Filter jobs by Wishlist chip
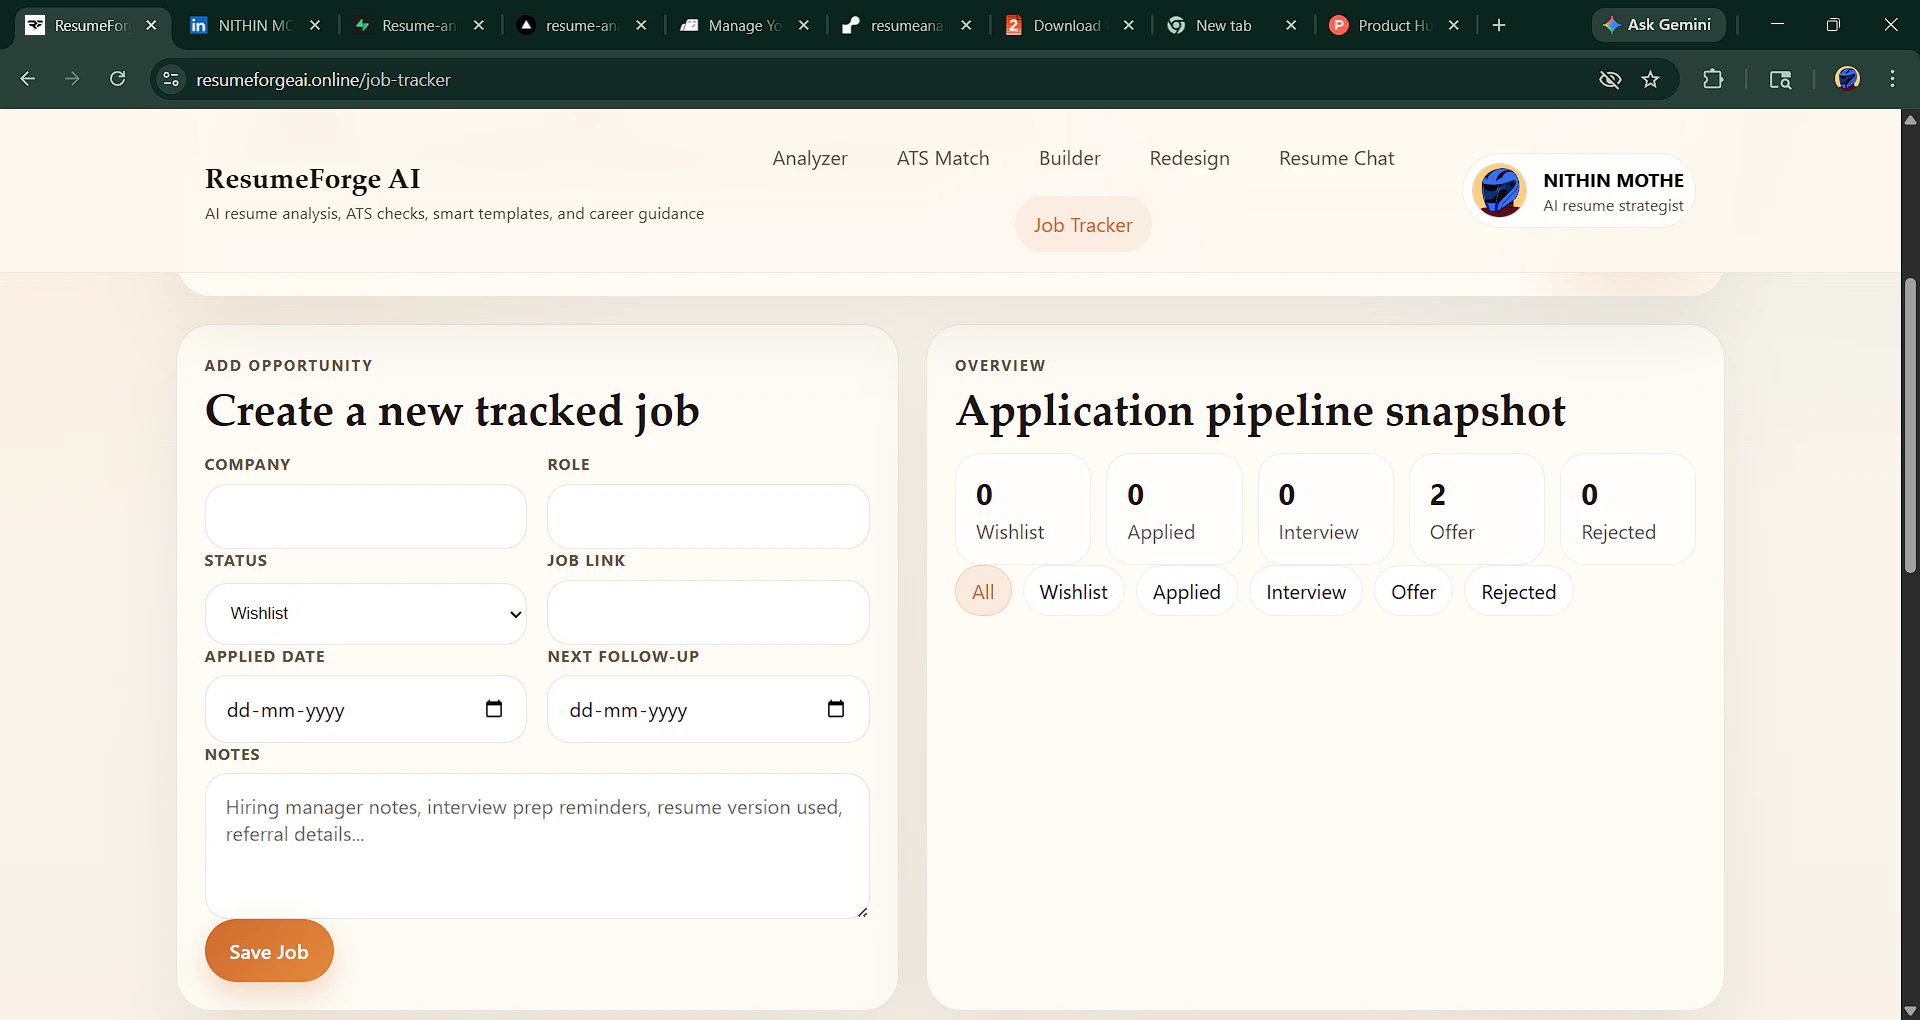Image resolution: width=1920 pixels, height=1020 pixels. 1073,591
